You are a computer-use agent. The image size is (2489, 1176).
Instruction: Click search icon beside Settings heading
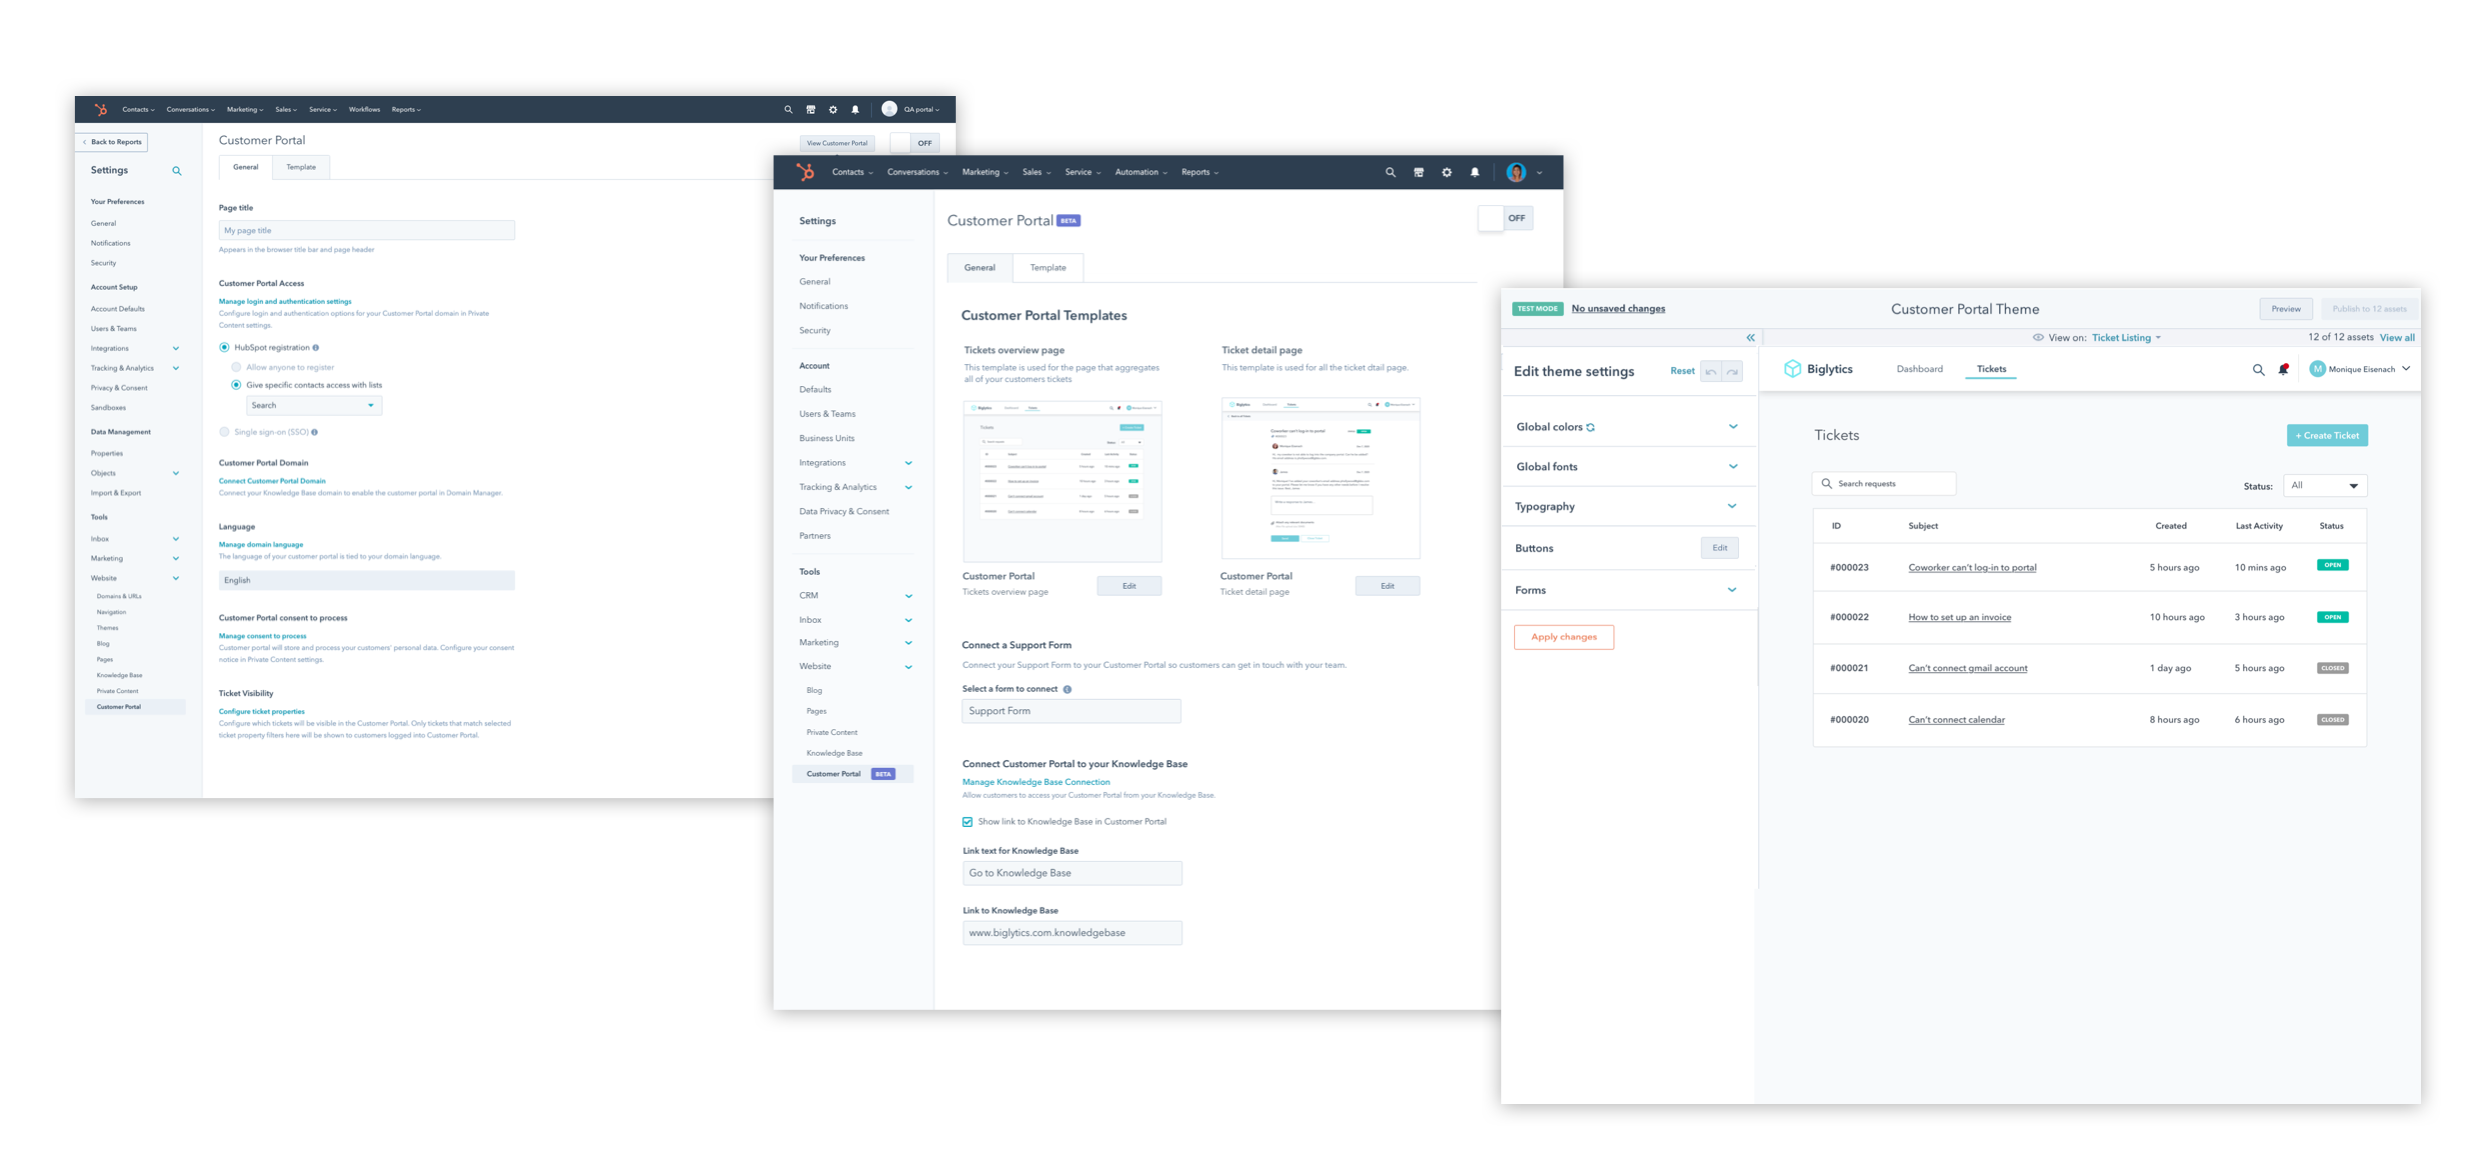(x=177, y=171)
